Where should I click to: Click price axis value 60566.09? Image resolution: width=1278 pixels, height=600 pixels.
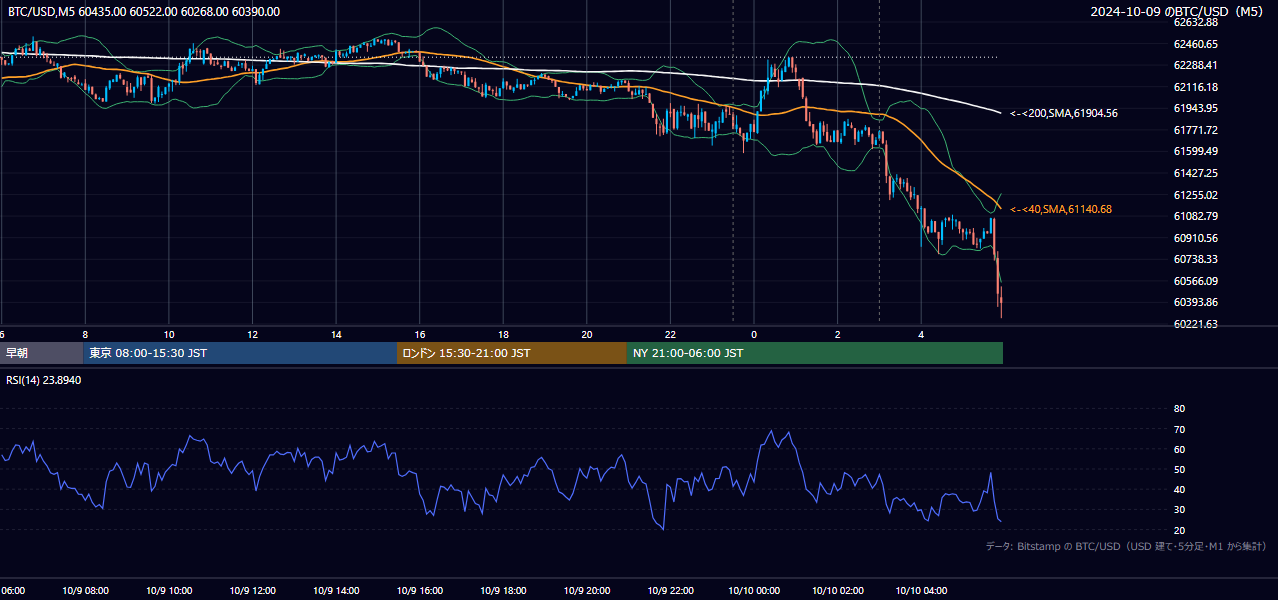[x=1195, y=281]
